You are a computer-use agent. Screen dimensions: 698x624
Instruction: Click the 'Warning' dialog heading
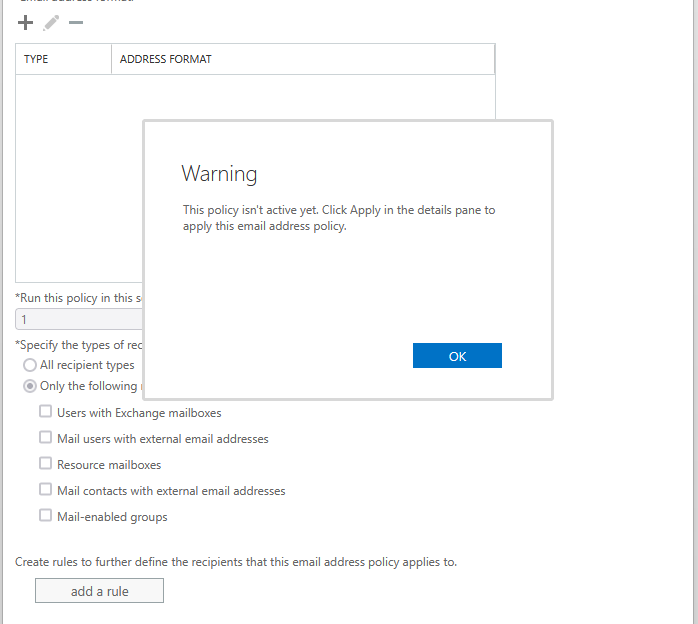click(219, 174)
